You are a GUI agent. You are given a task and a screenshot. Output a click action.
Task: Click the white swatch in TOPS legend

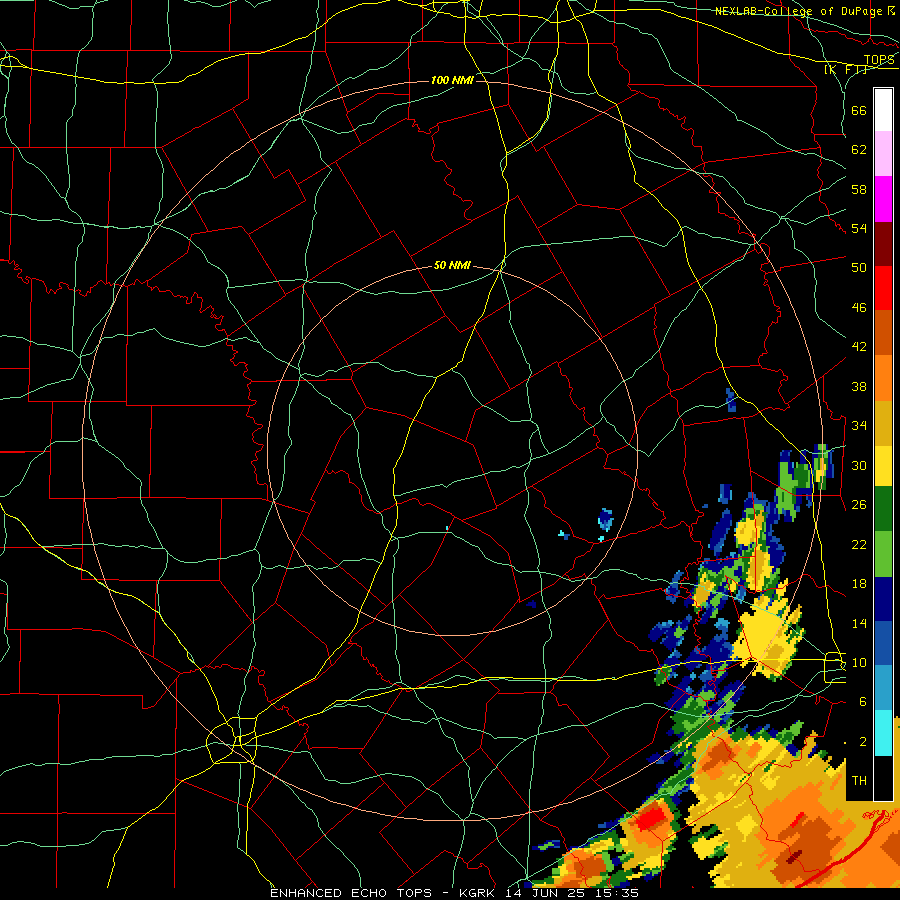pos(883,110)
